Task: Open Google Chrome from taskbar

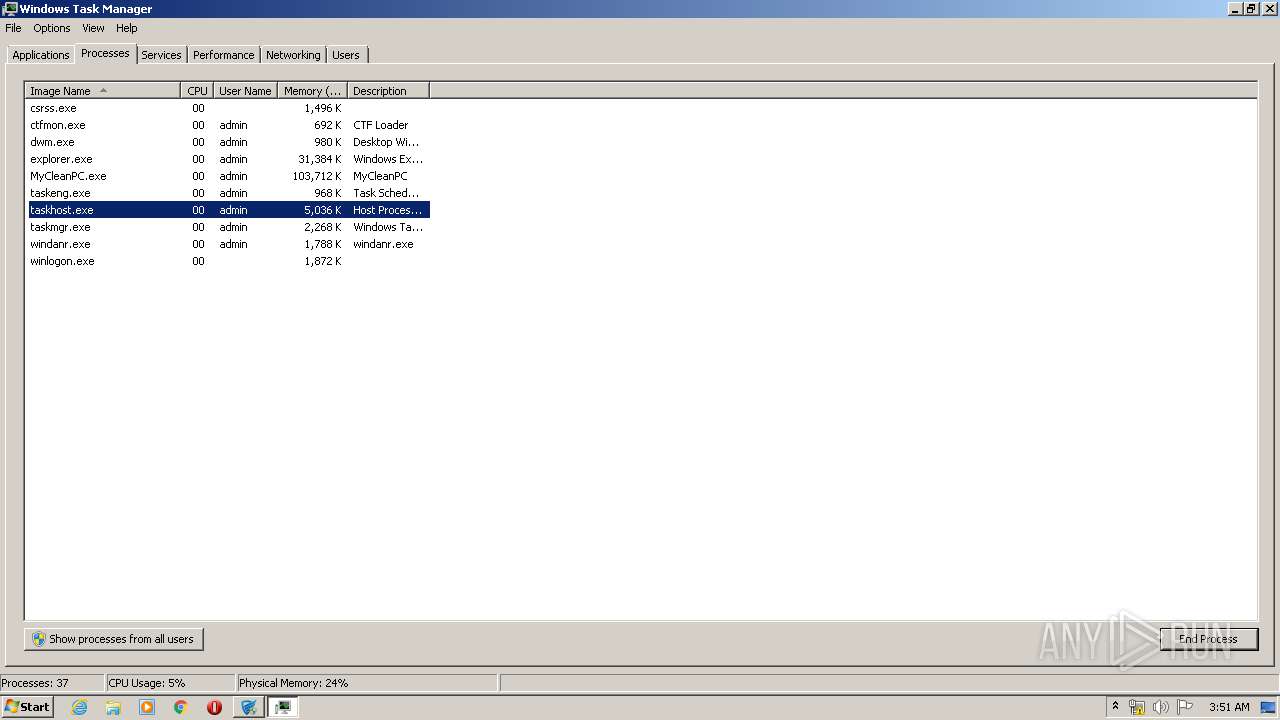Action: tap(181, 707)
